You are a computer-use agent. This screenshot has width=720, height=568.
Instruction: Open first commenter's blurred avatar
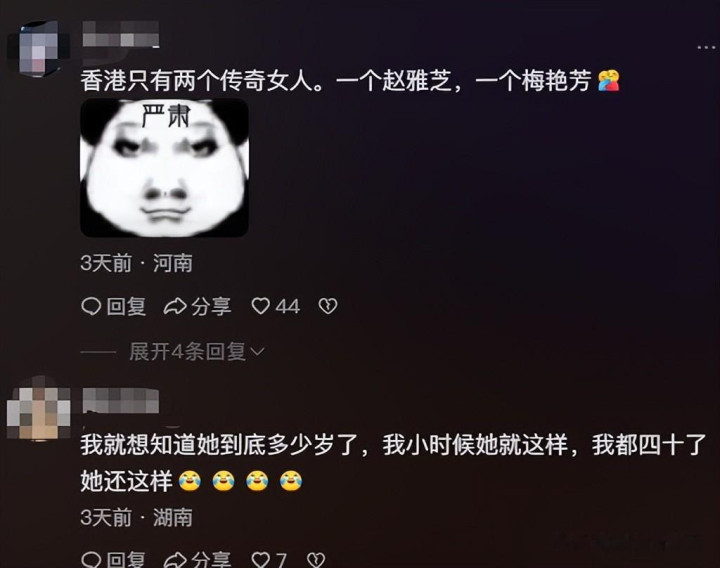(39, 49)
